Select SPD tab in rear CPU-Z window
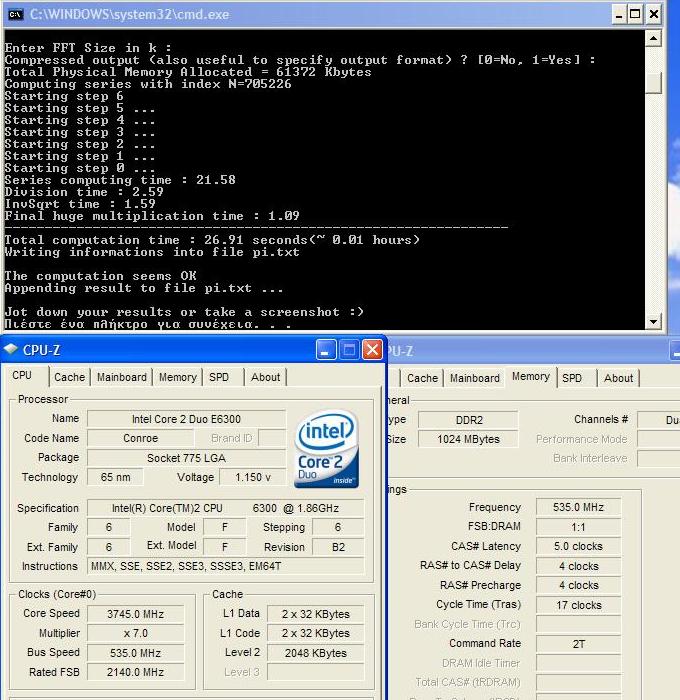Screen dimensions: 680x700 (x=572, y=378)
